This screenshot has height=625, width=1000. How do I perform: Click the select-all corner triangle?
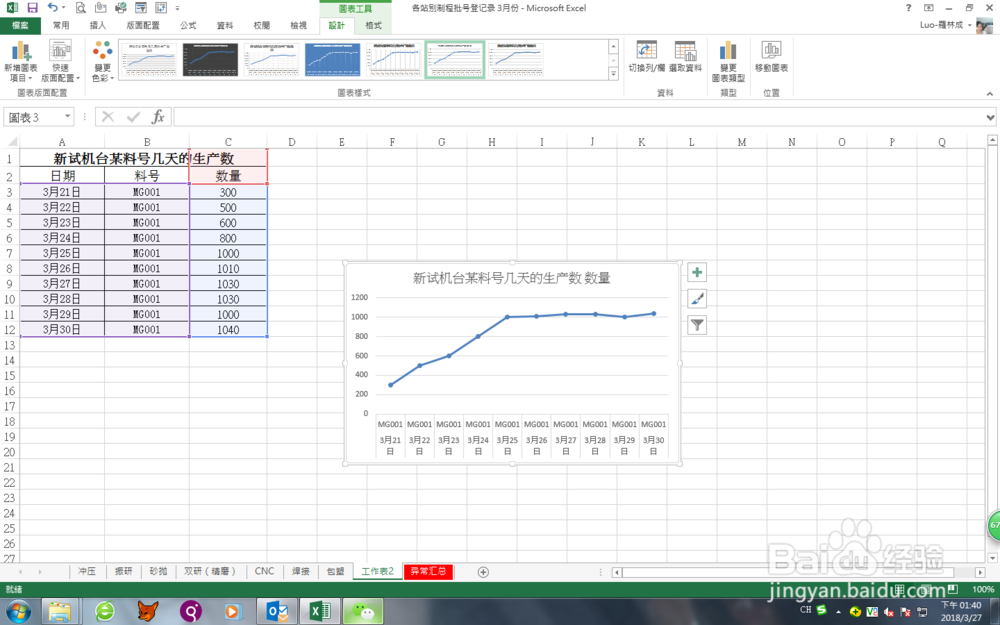point(12,142)
